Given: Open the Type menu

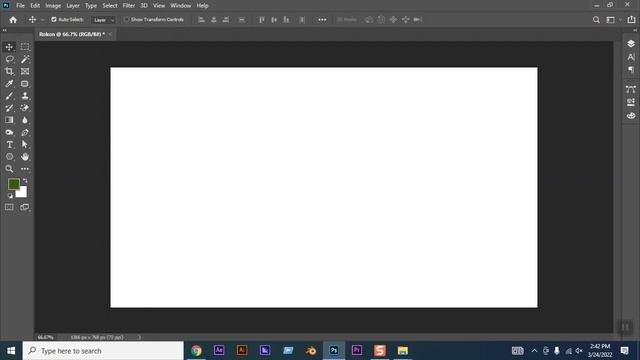Looking at the screenshot, I should point(91,6).
